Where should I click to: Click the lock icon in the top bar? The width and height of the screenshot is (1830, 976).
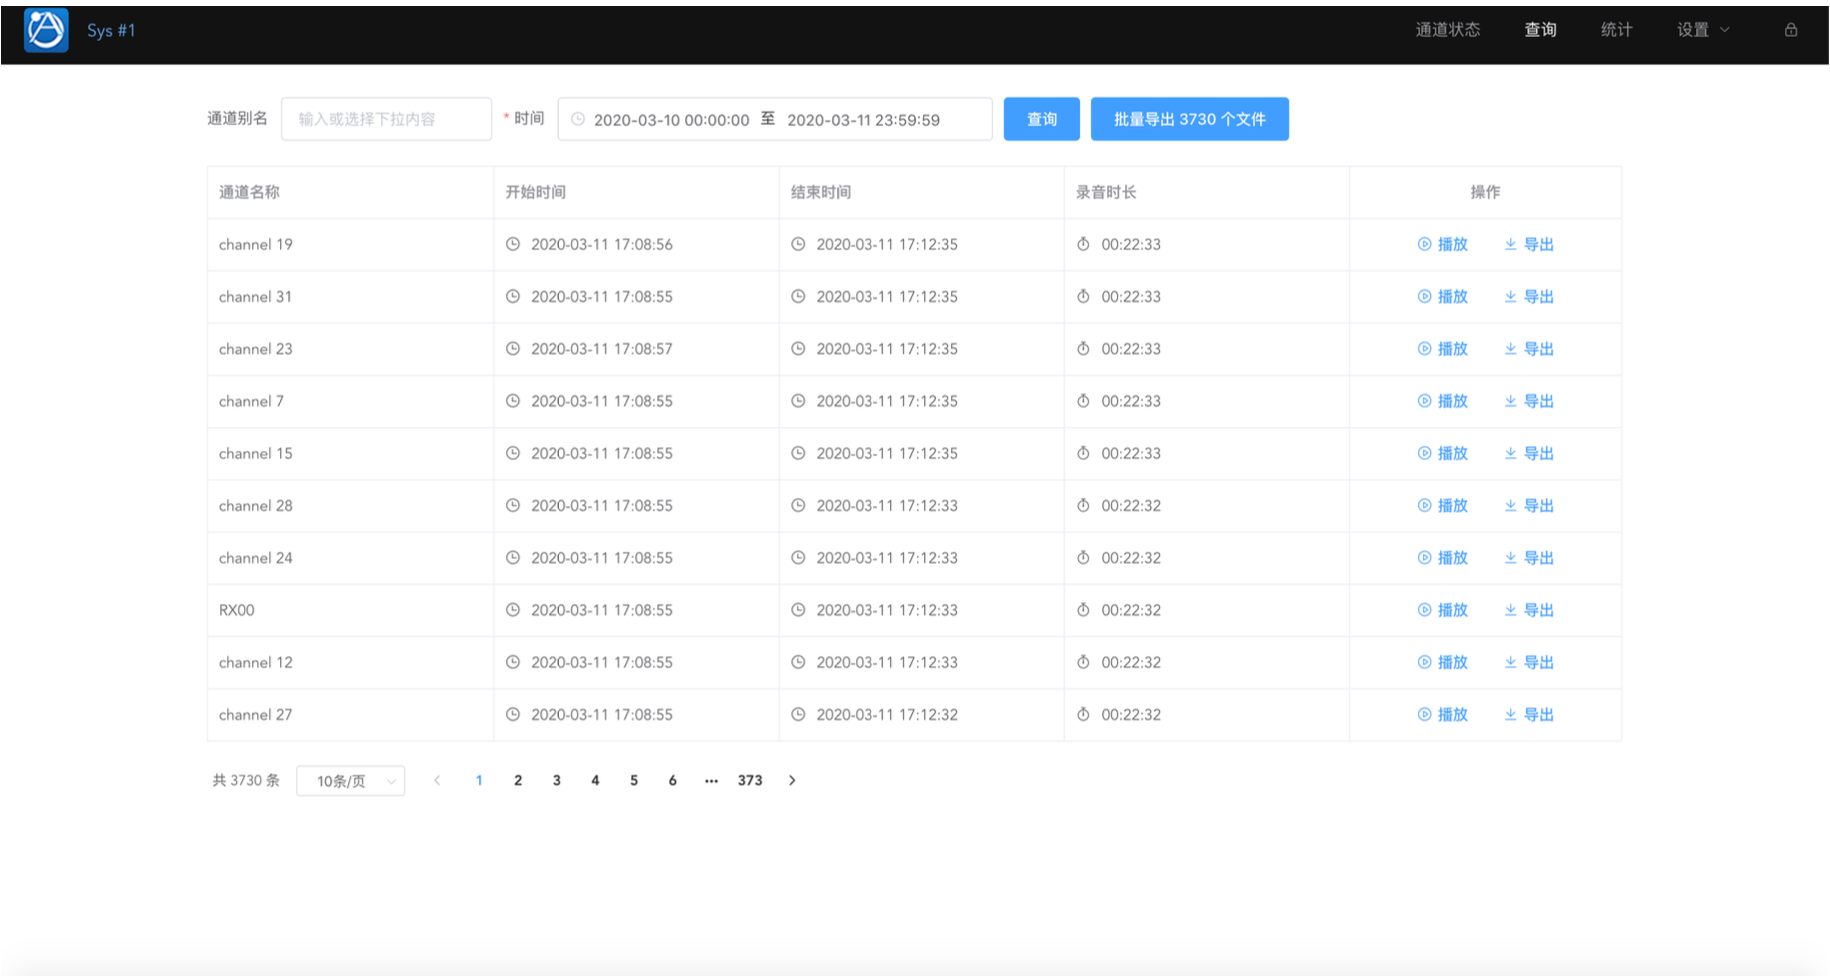[1790, 30]
